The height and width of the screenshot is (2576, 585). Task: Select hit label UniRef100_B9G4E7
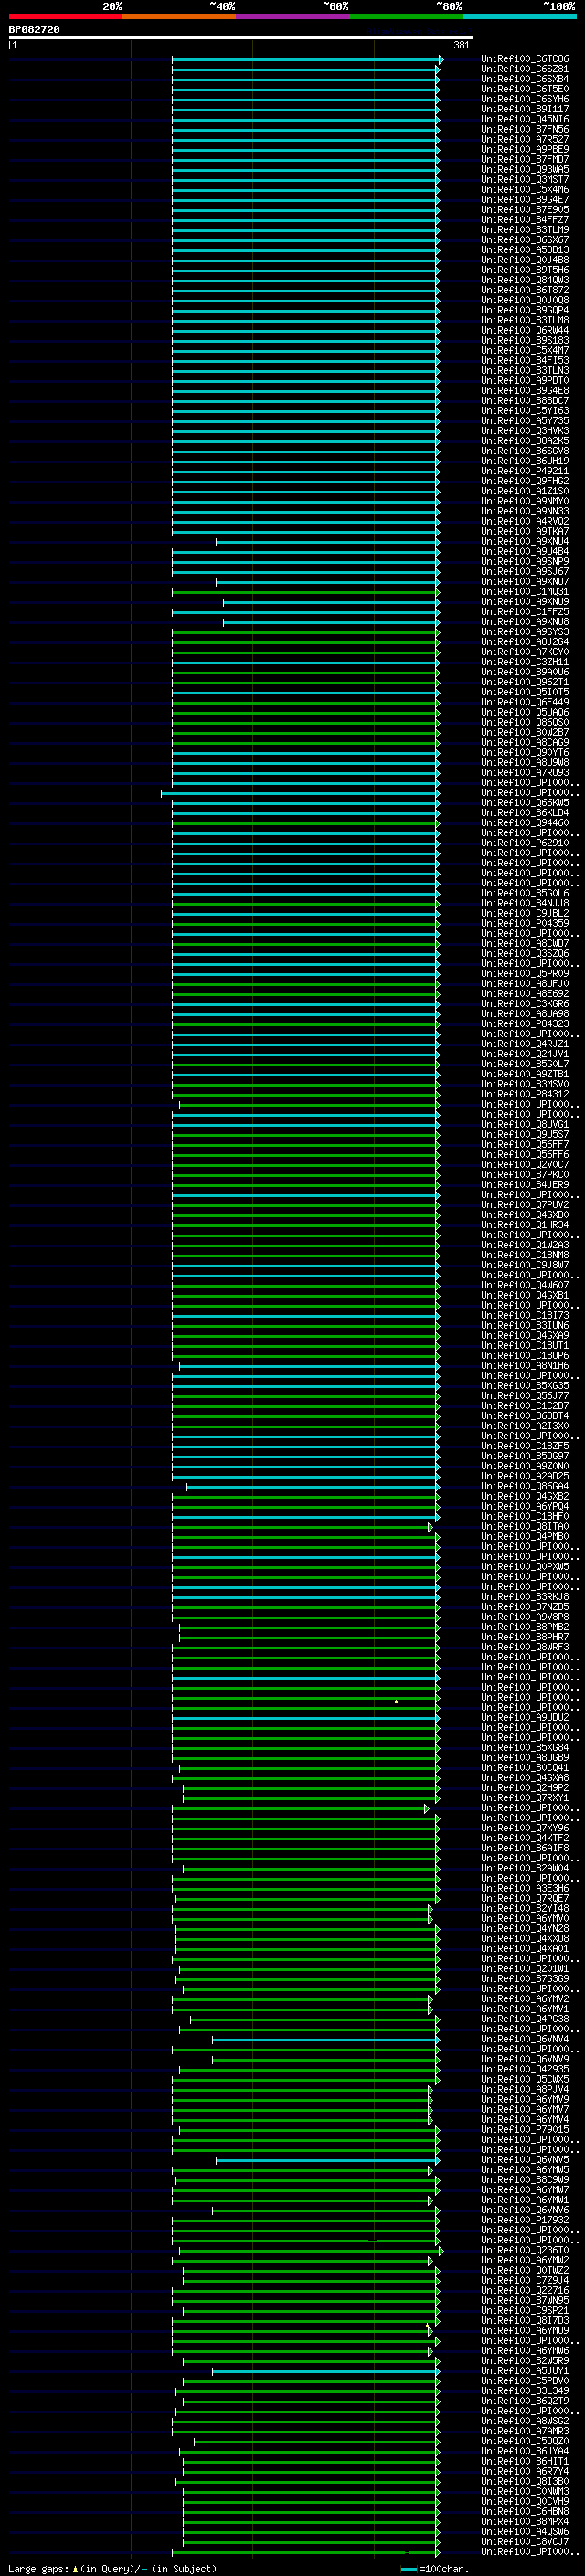(x=525, y=200)
